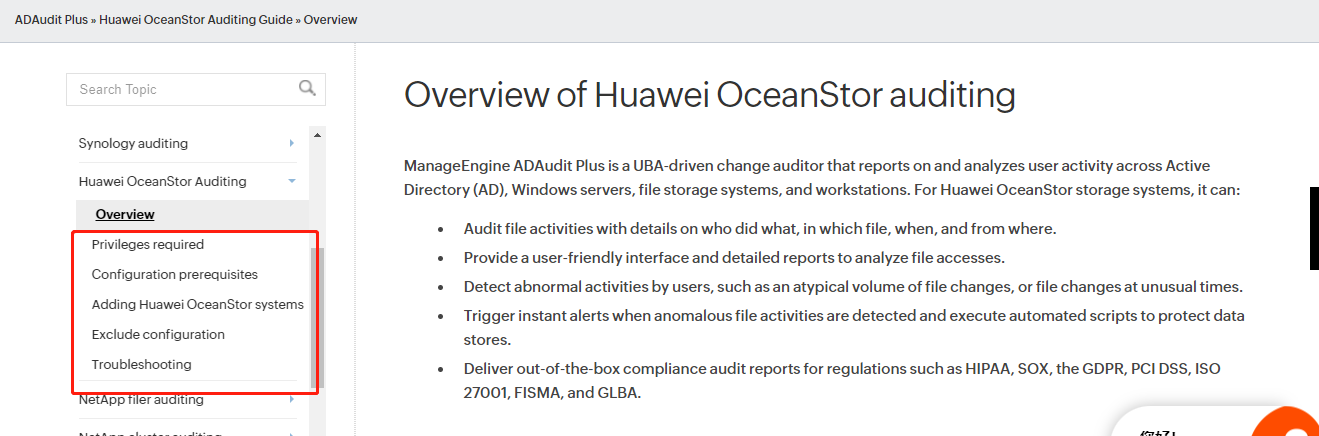The height and width of the screenshot is (436, 1319).
Task: Select the NetApp filer auditing label
Action: (x=141, y=400)
